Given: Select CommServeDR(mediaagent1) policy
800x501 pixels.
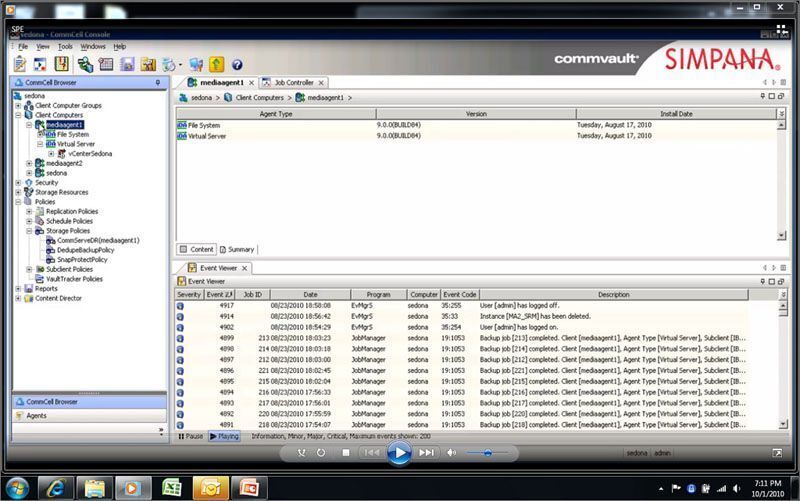Looking at the screenshot, I should [x=98, y=240].
